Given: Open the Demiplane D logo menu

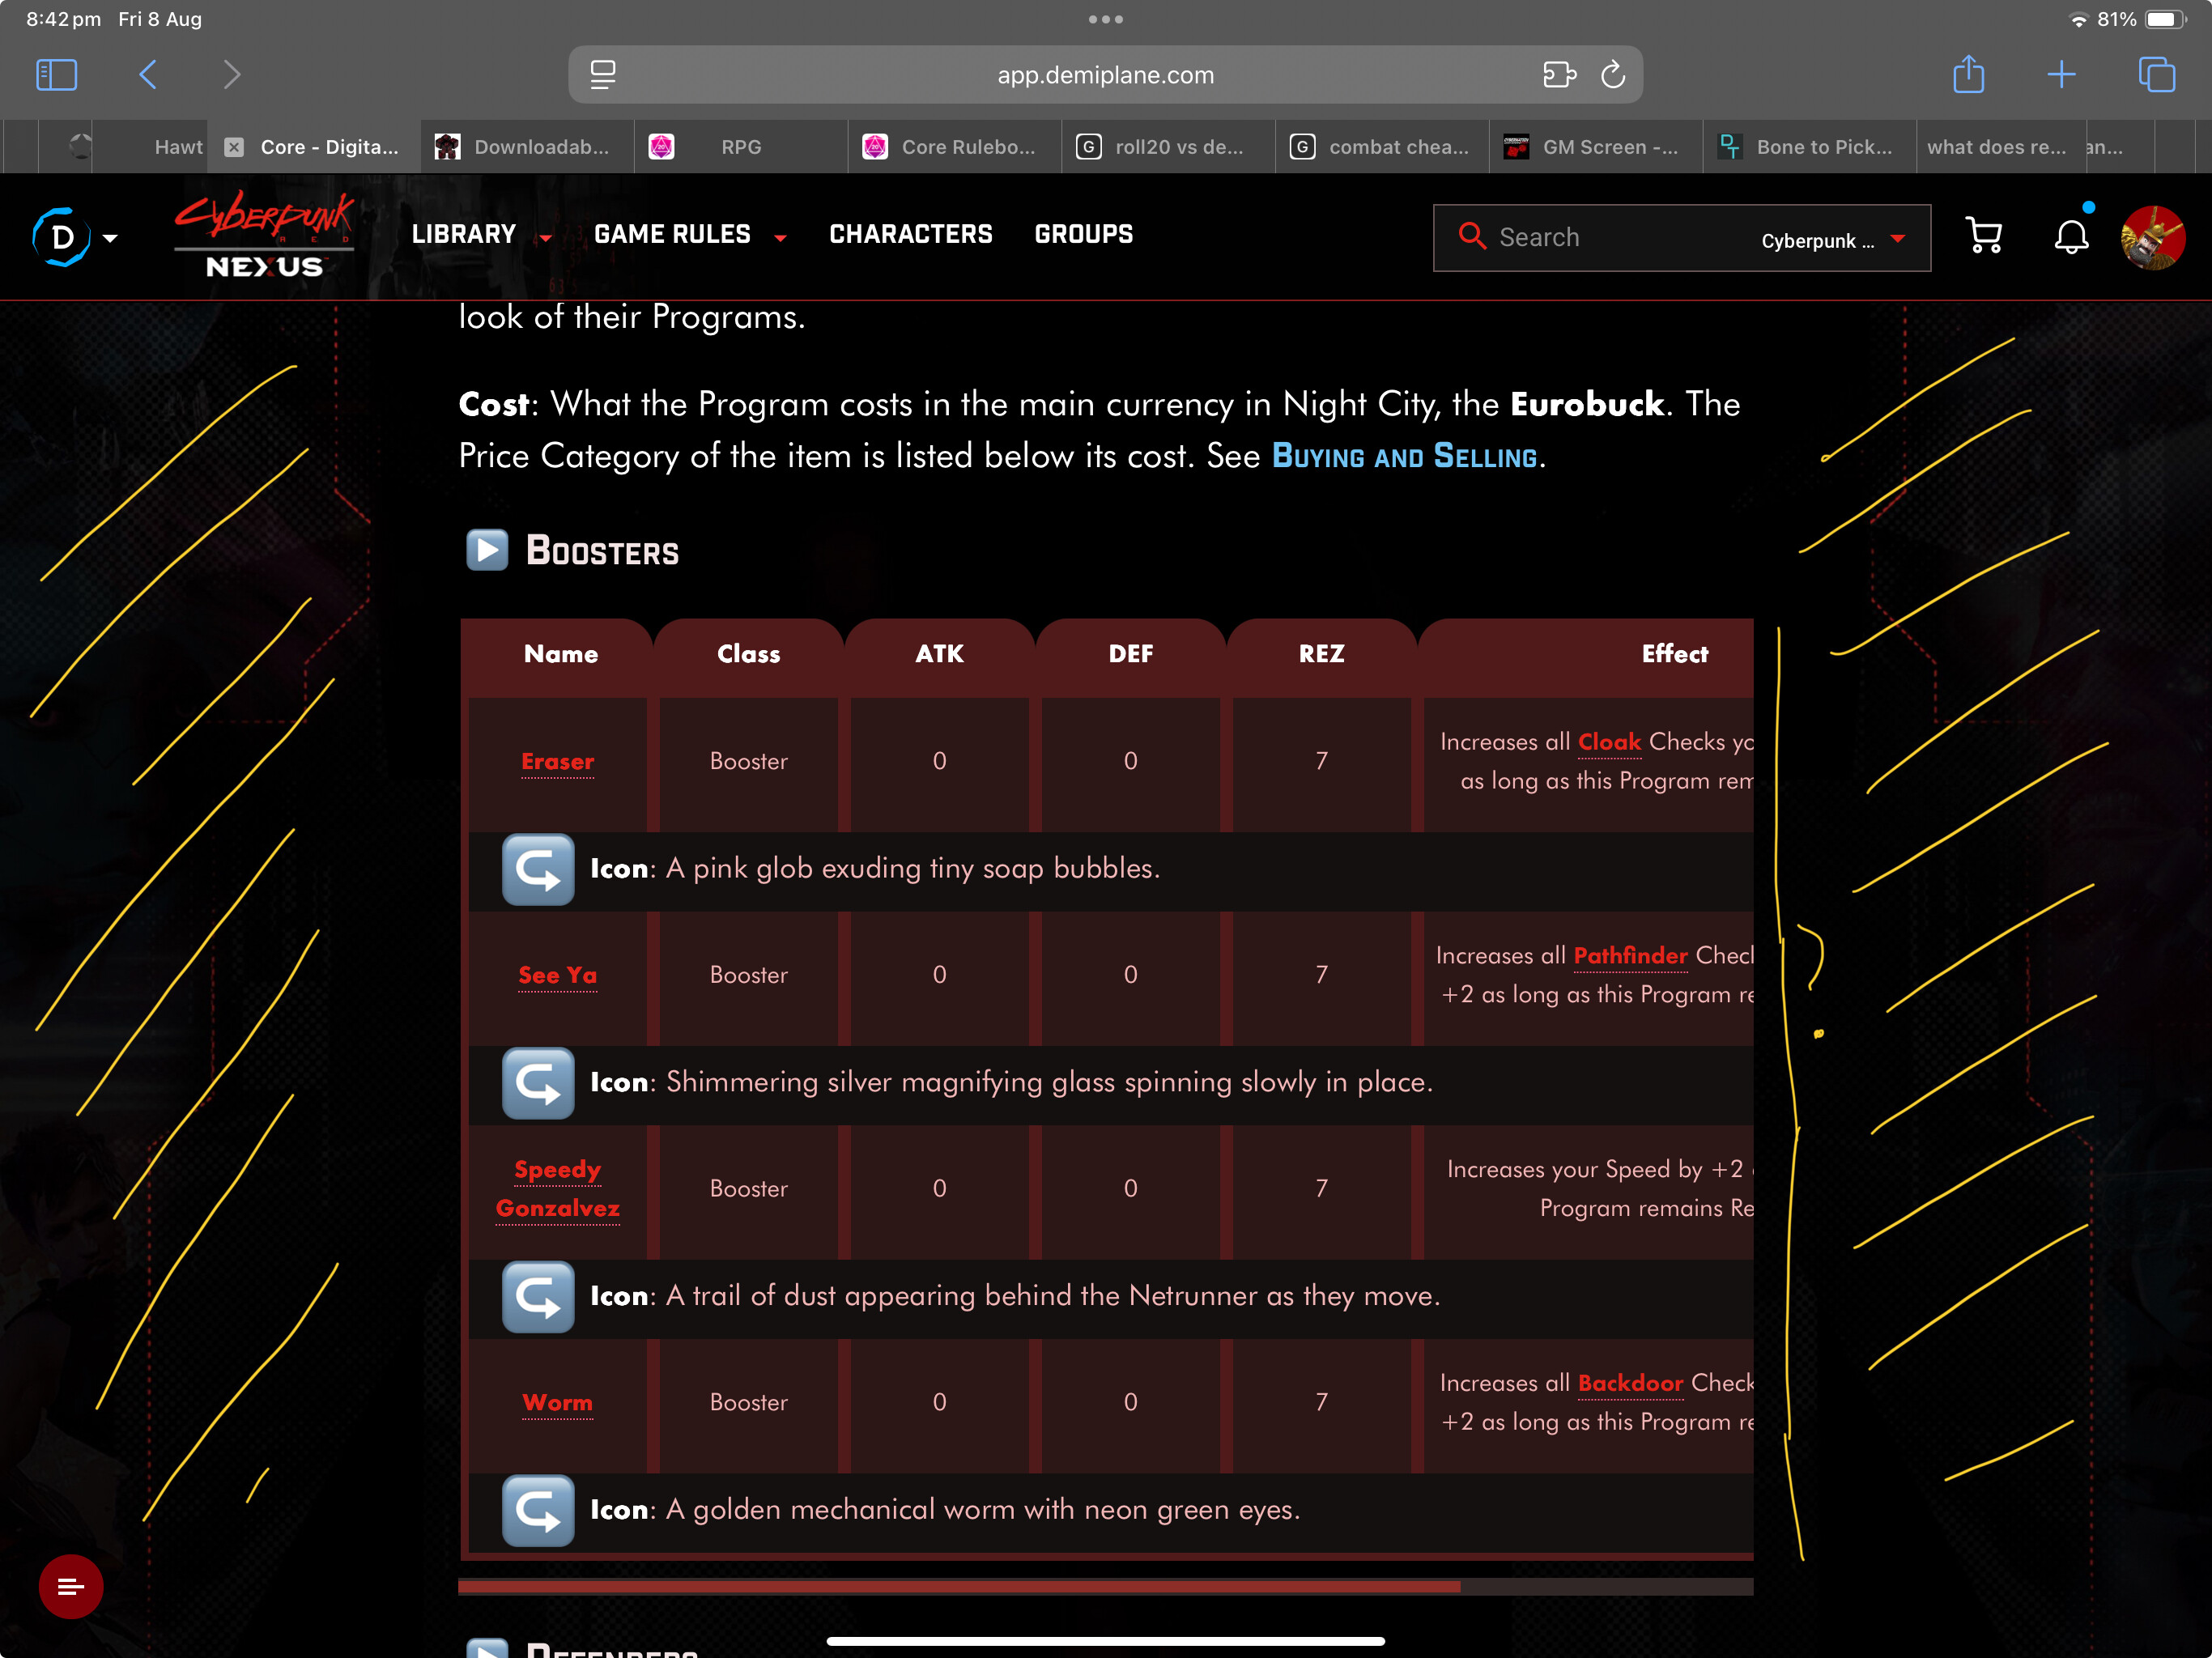Looking at the screenshot, I should coord(75,238).
